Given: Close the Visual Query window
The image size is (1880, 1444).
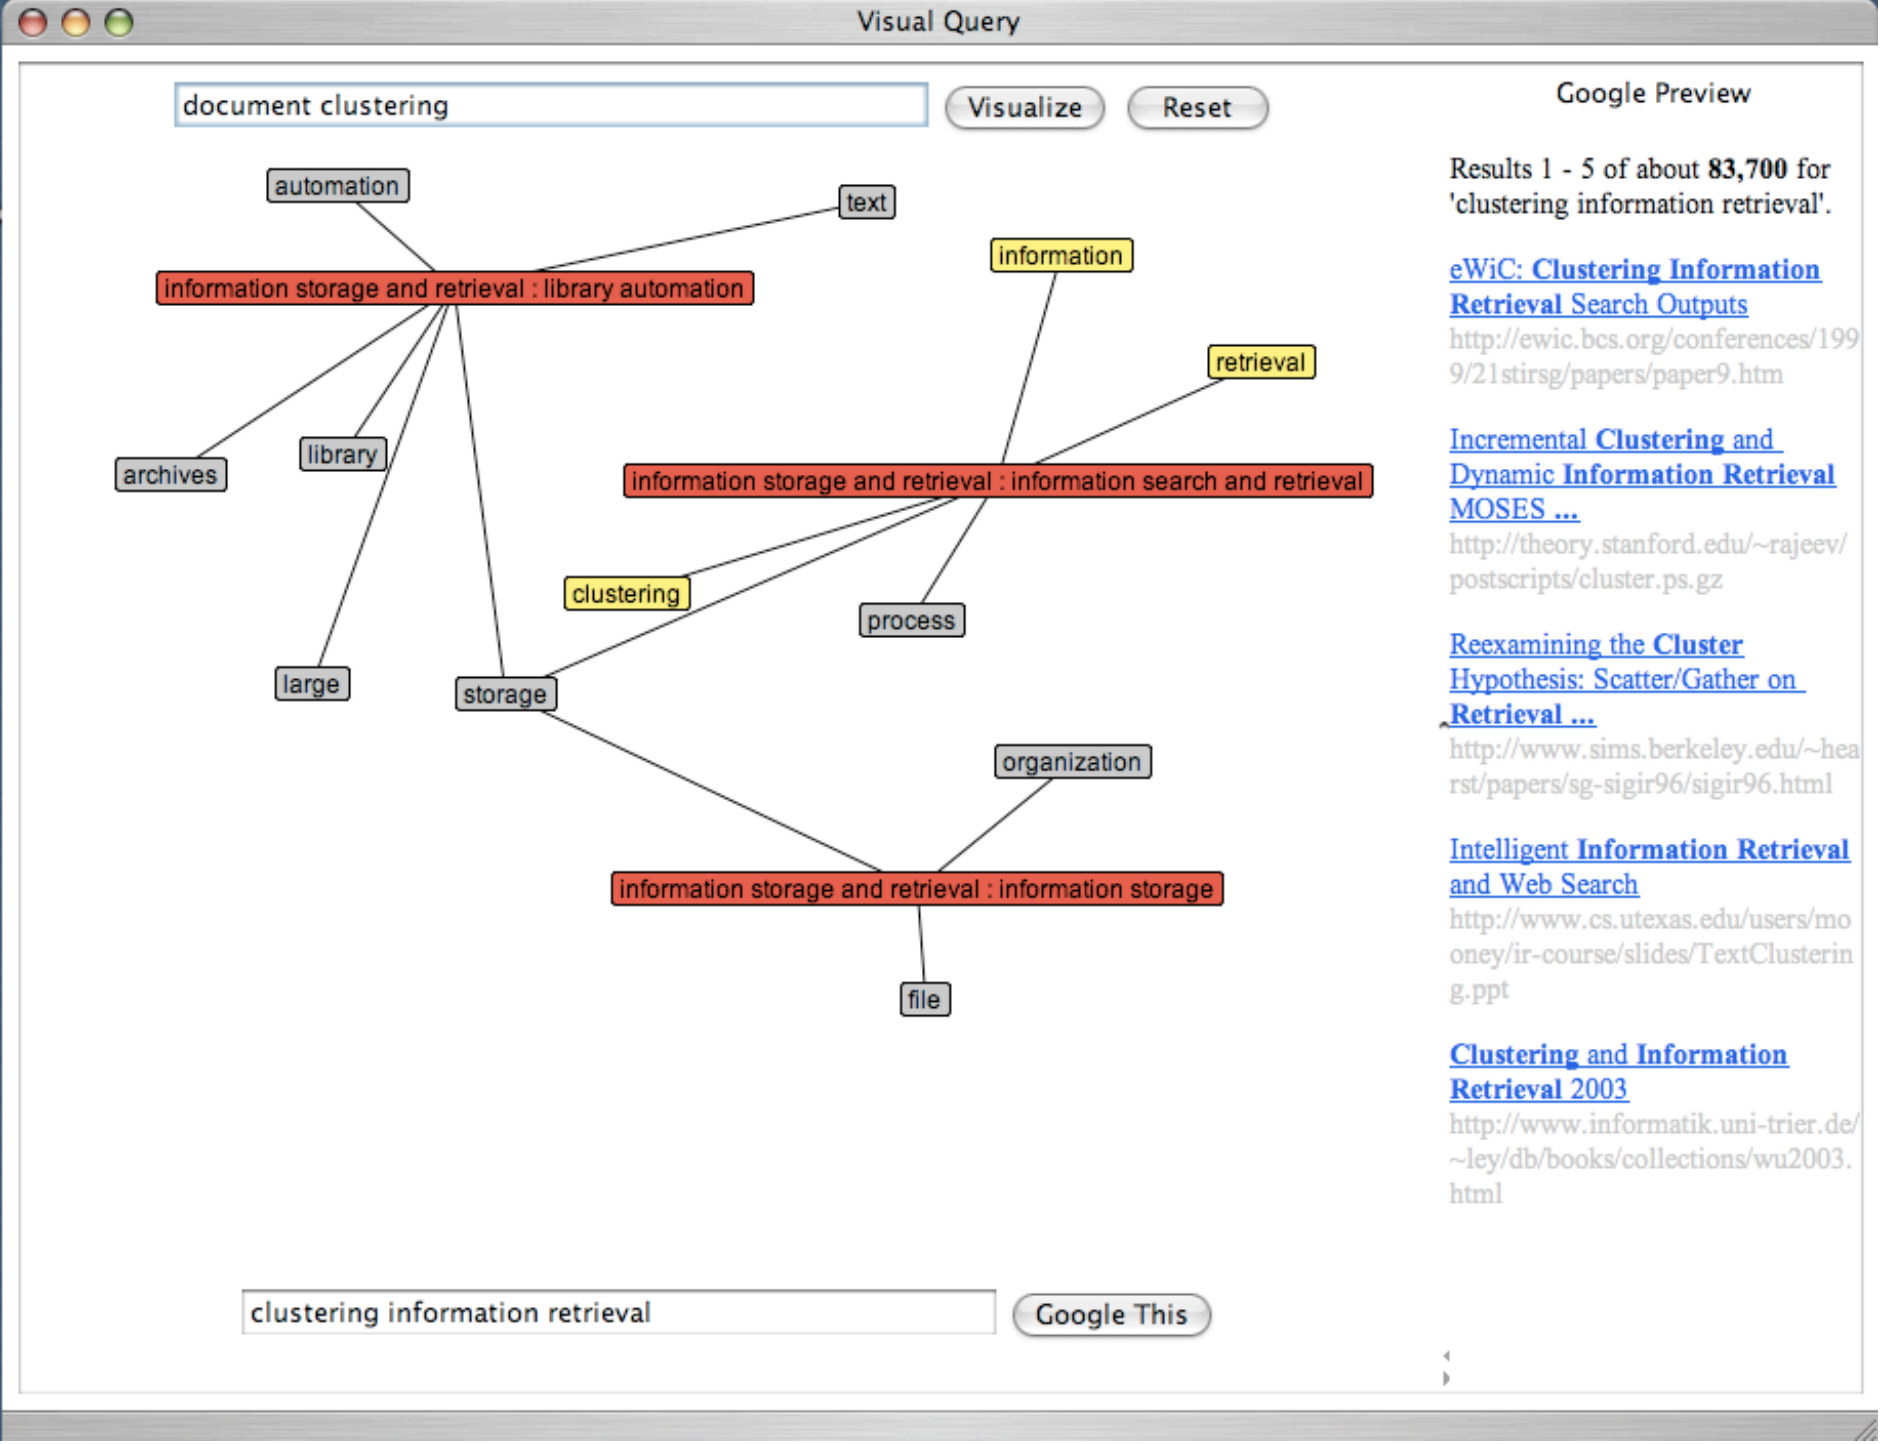Looking at the screenshot, I should (33, 22).
